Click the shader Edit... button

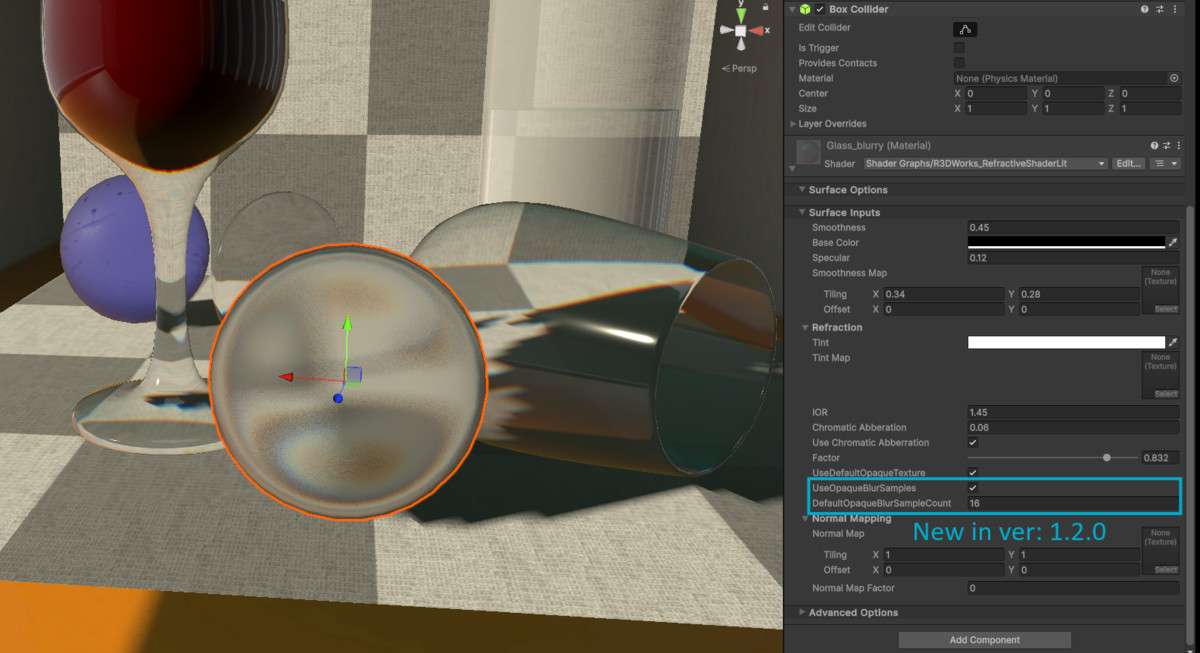pos(1129,163)
